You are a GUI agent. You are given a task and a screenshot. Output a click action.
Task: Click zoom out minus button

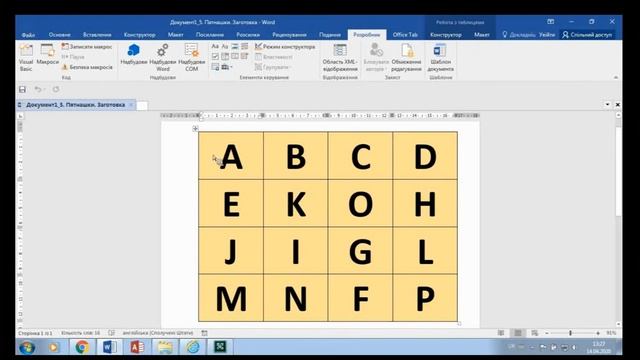click(547, 333)
